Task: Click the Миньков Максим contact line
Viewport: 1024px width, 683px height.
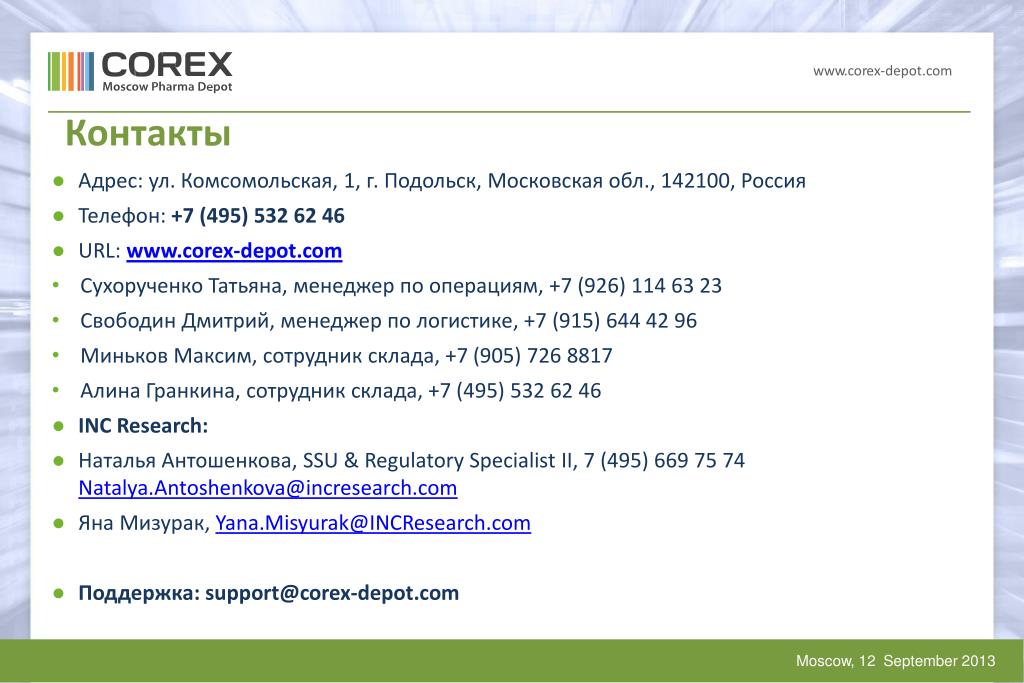Action: [x=346, y=356]
